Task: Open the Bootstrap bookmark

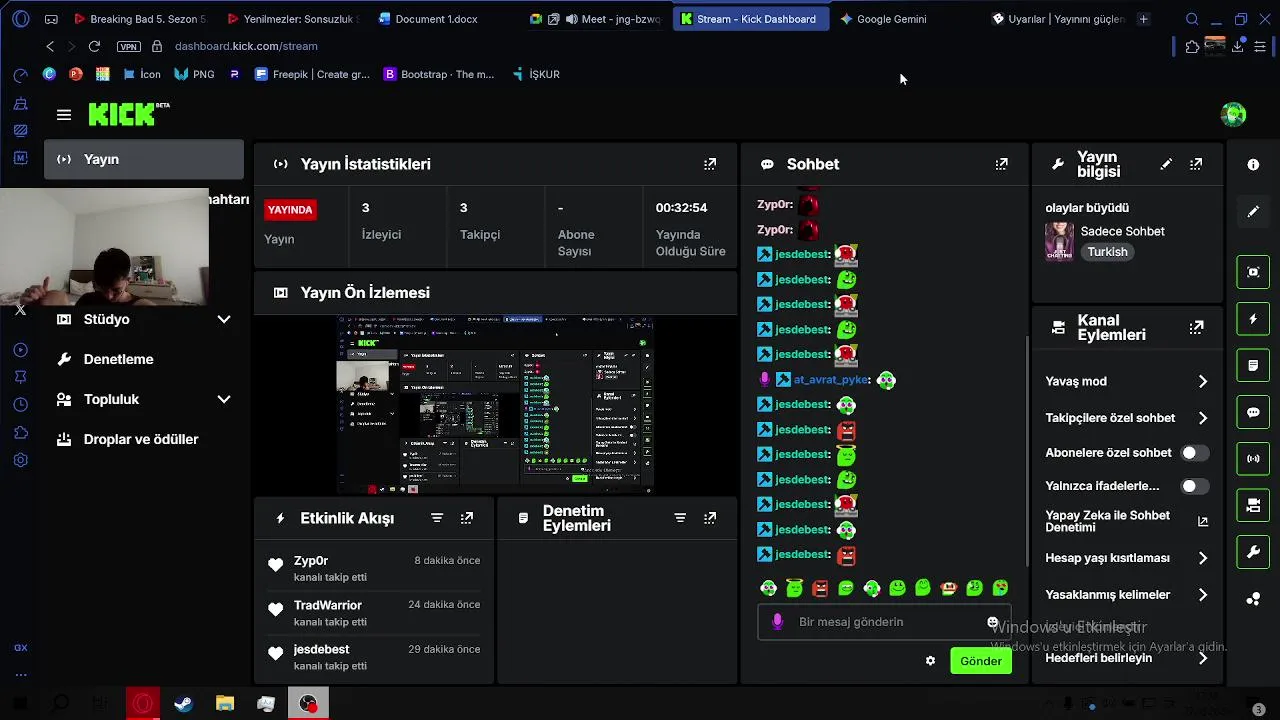Action: point(439,74)
